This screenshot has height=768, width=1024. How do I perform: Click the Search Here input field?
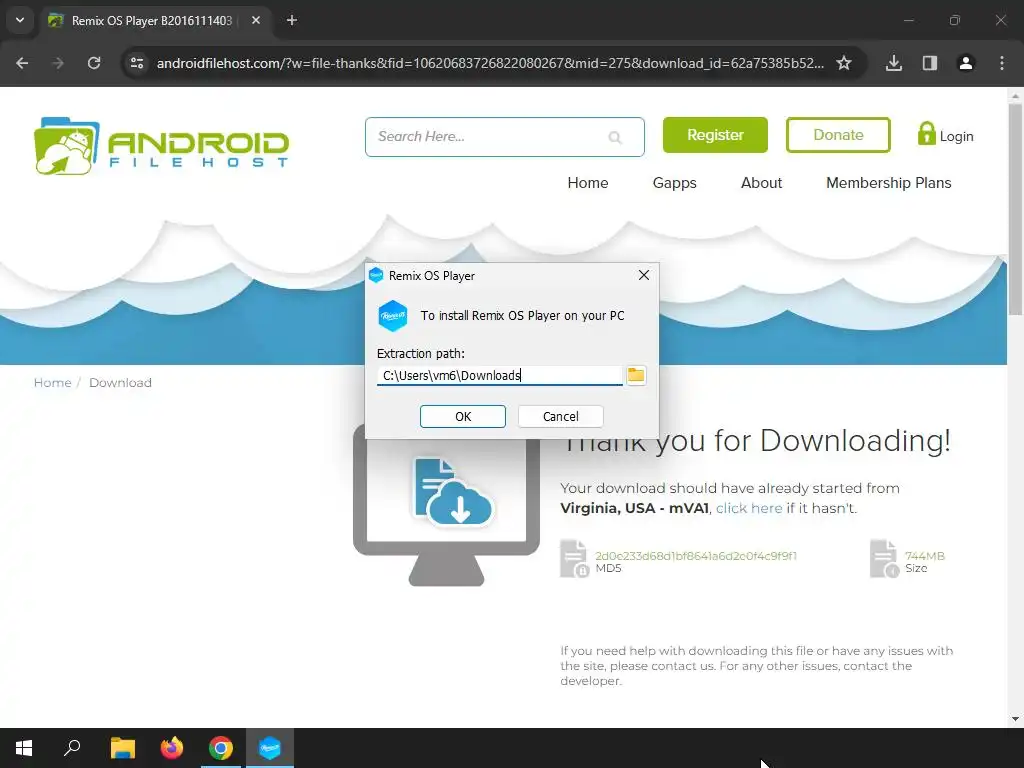[x=505, y=137]
